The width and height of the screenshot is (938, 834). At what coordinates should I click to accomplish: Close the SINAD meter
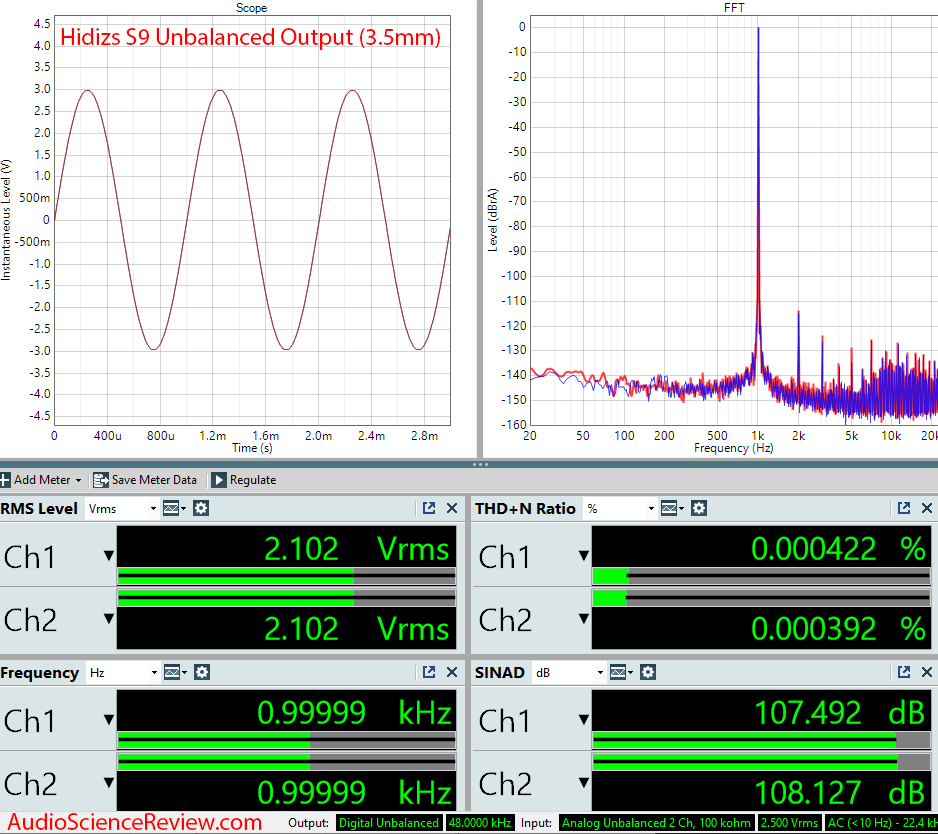(927, 672)
